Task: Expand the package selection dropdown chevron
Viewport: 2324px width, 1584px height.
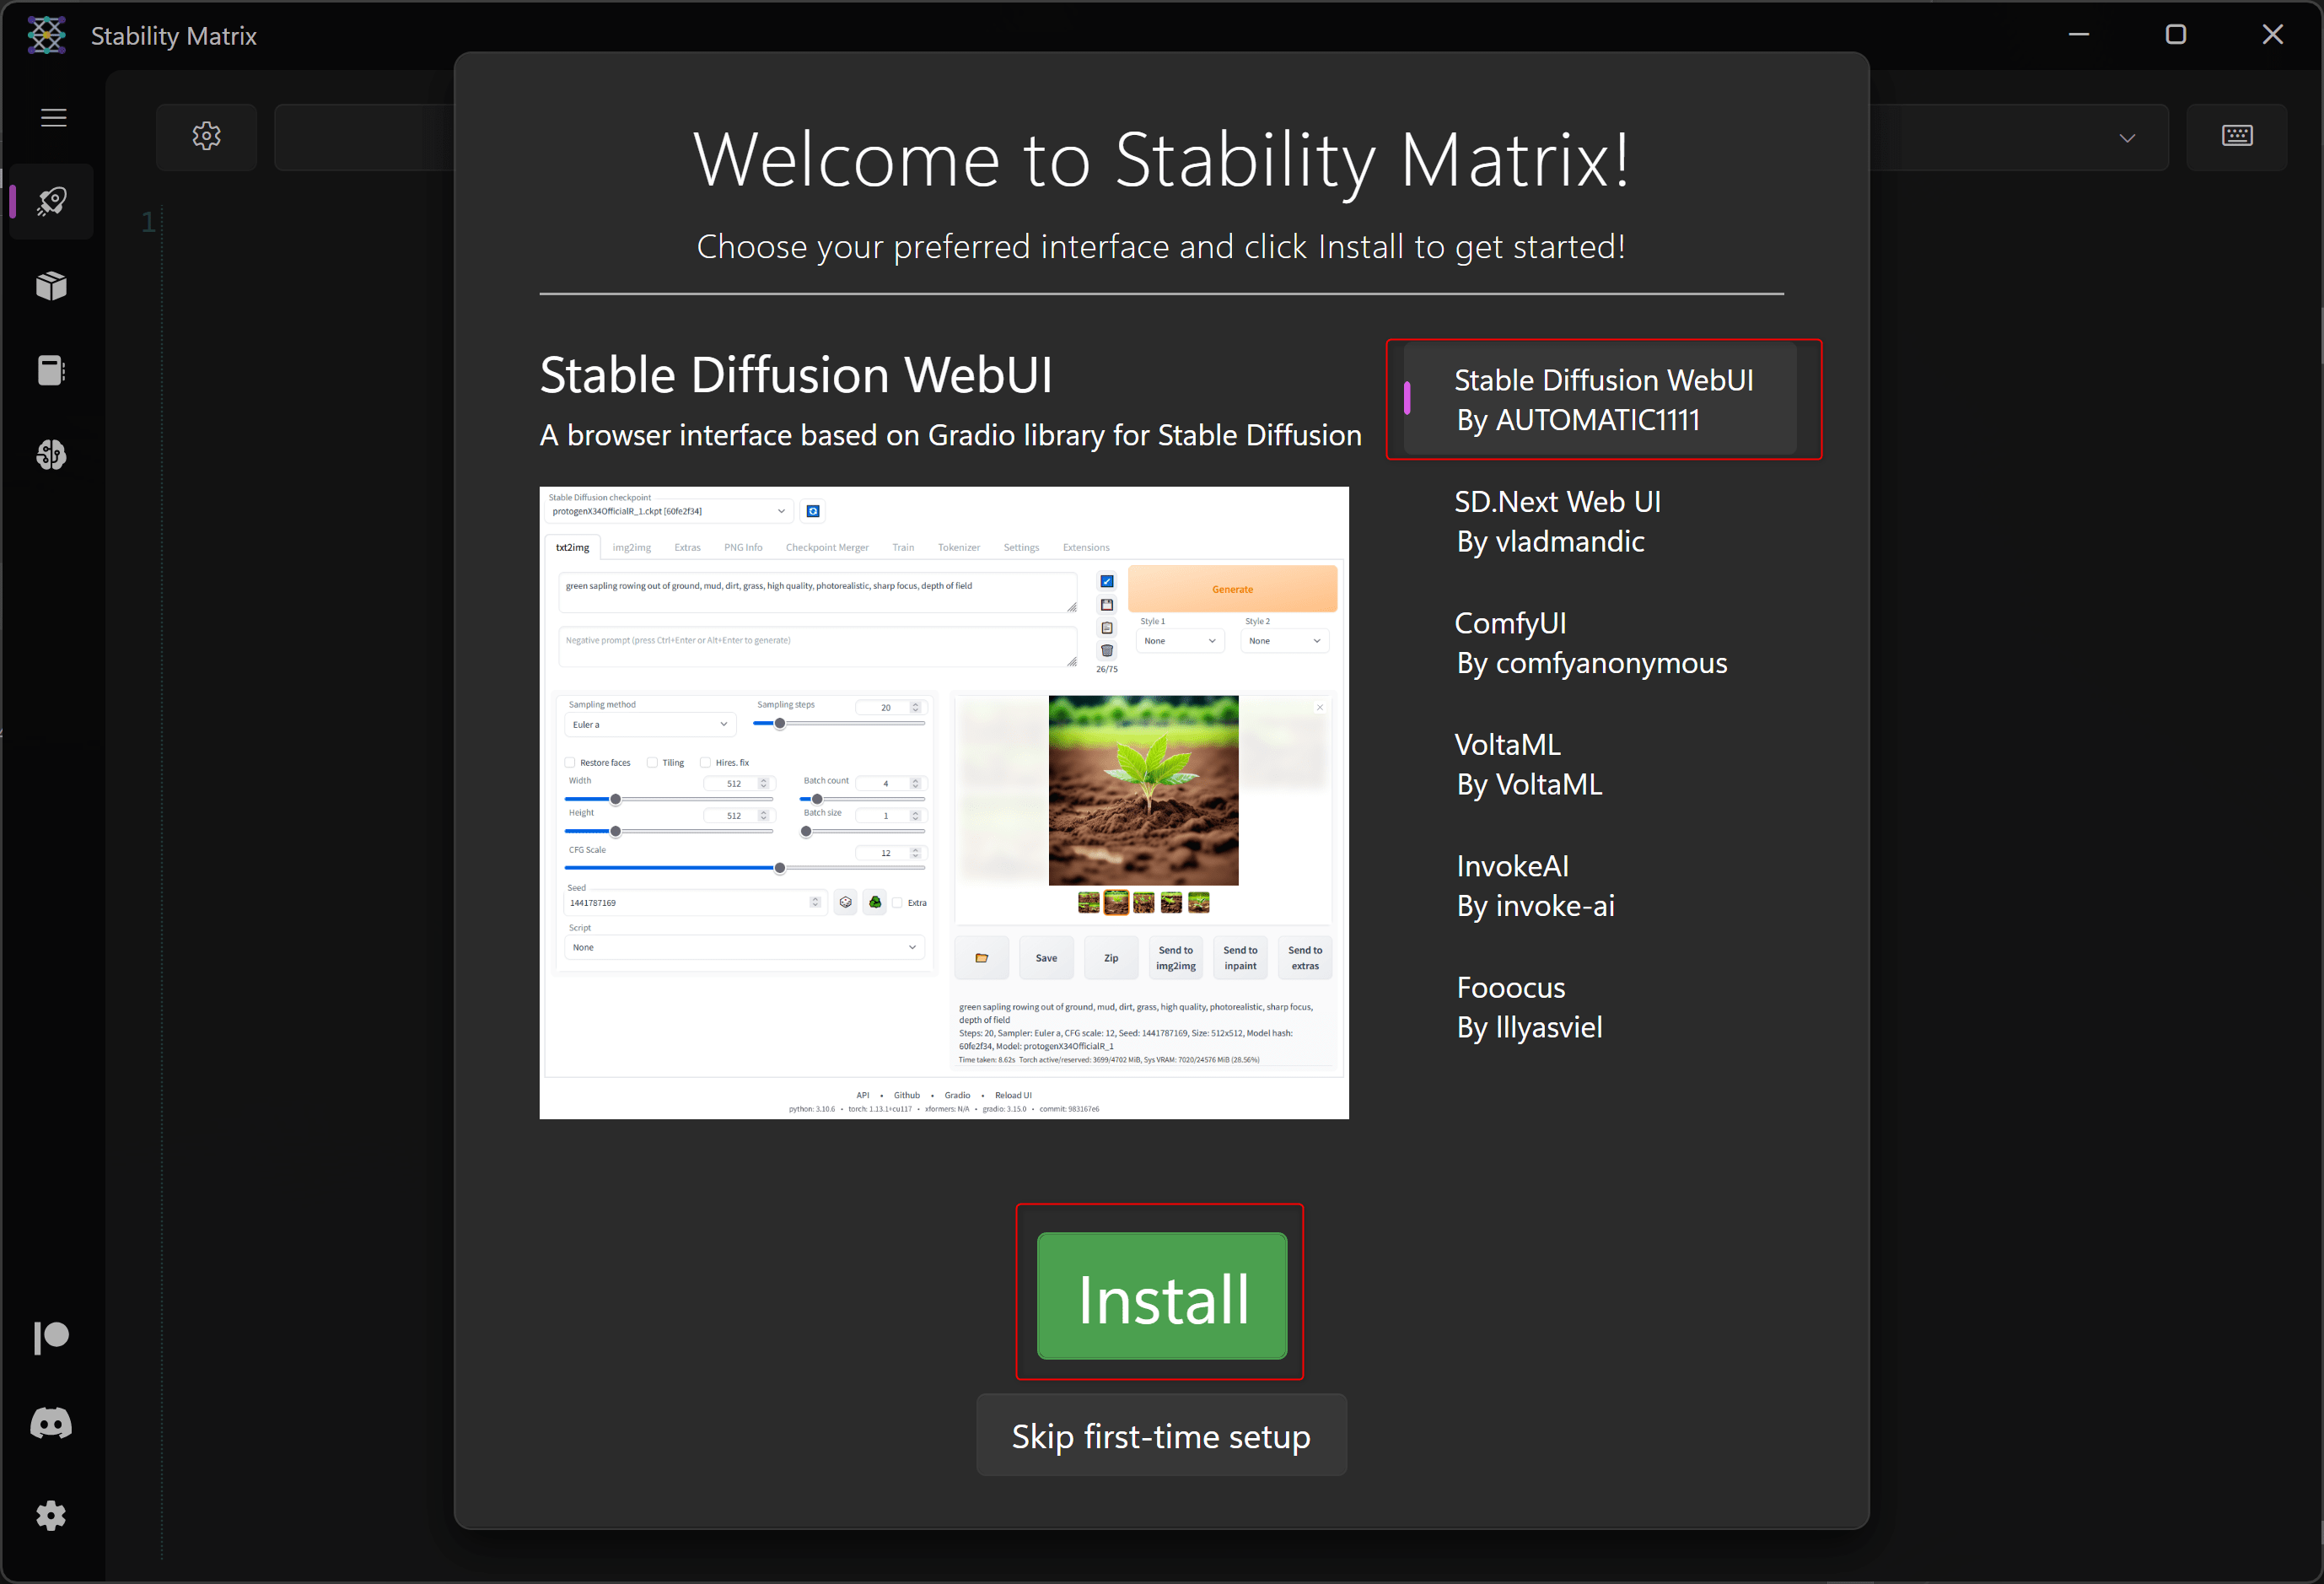Action: (x=2127, y=138)
